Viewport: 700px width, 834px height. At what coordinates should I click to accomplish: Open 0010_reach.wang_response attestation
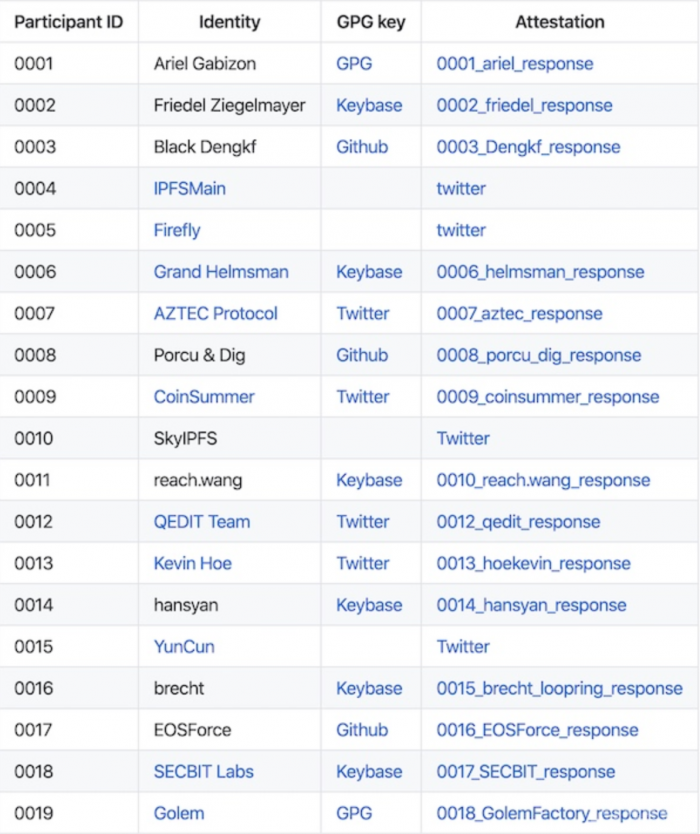tap(543, 480)
